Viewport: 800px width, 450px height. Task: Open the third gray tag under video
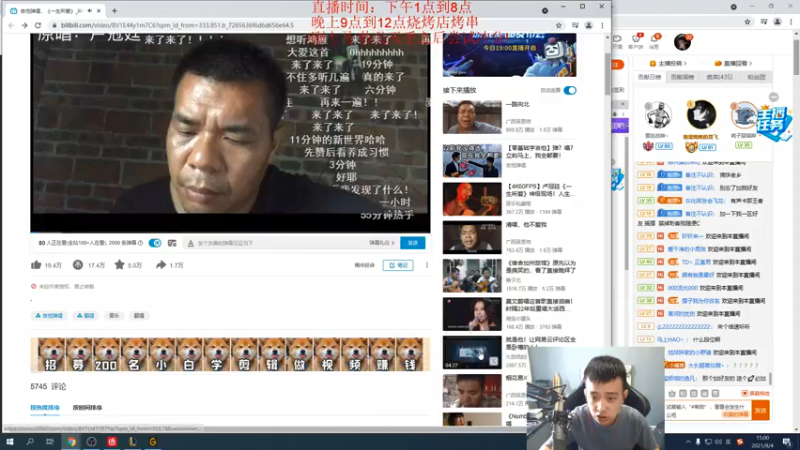point(114,316)
